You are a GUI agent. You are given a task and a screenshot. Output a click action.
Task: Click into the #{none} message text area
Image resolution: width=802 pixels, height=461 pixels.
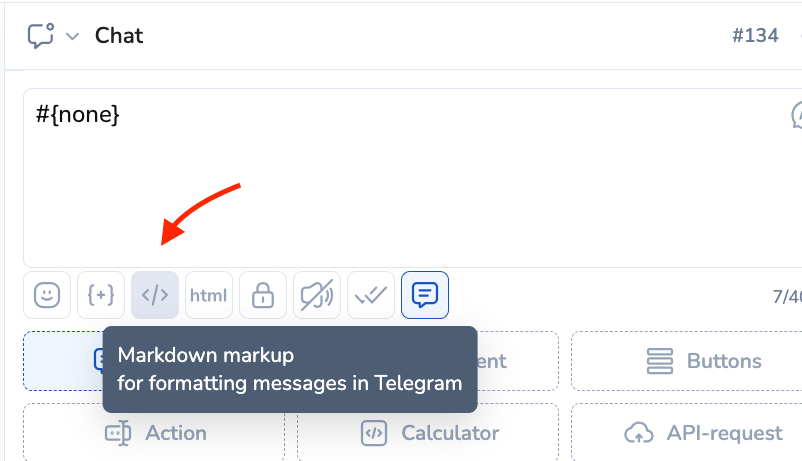coord(412,178)
